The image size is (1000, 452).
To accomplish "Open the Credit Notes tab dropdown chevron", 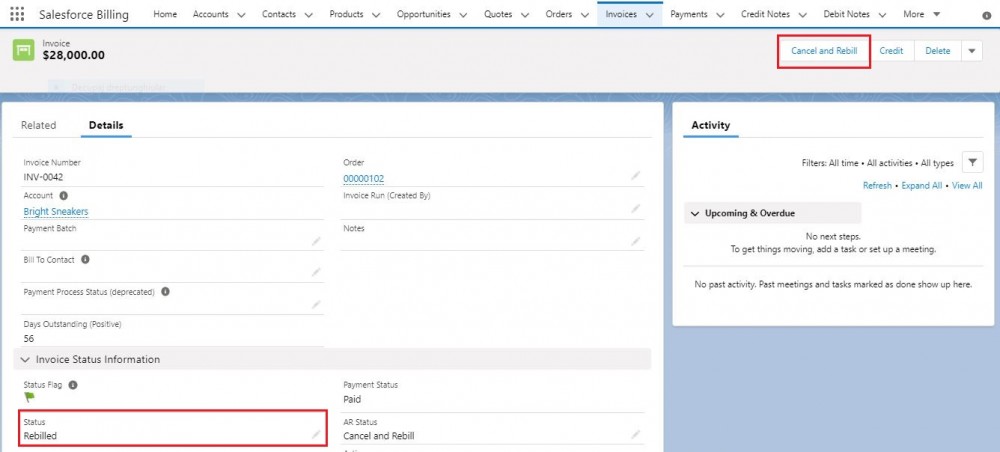I will click(802, 15).
